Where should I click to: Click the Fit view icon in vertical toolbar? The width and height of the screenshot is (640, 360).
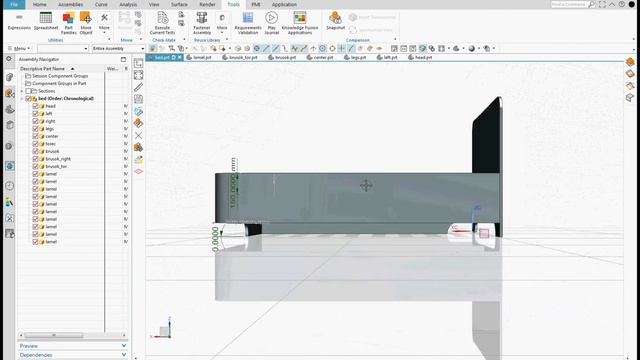tap(138, 75)
